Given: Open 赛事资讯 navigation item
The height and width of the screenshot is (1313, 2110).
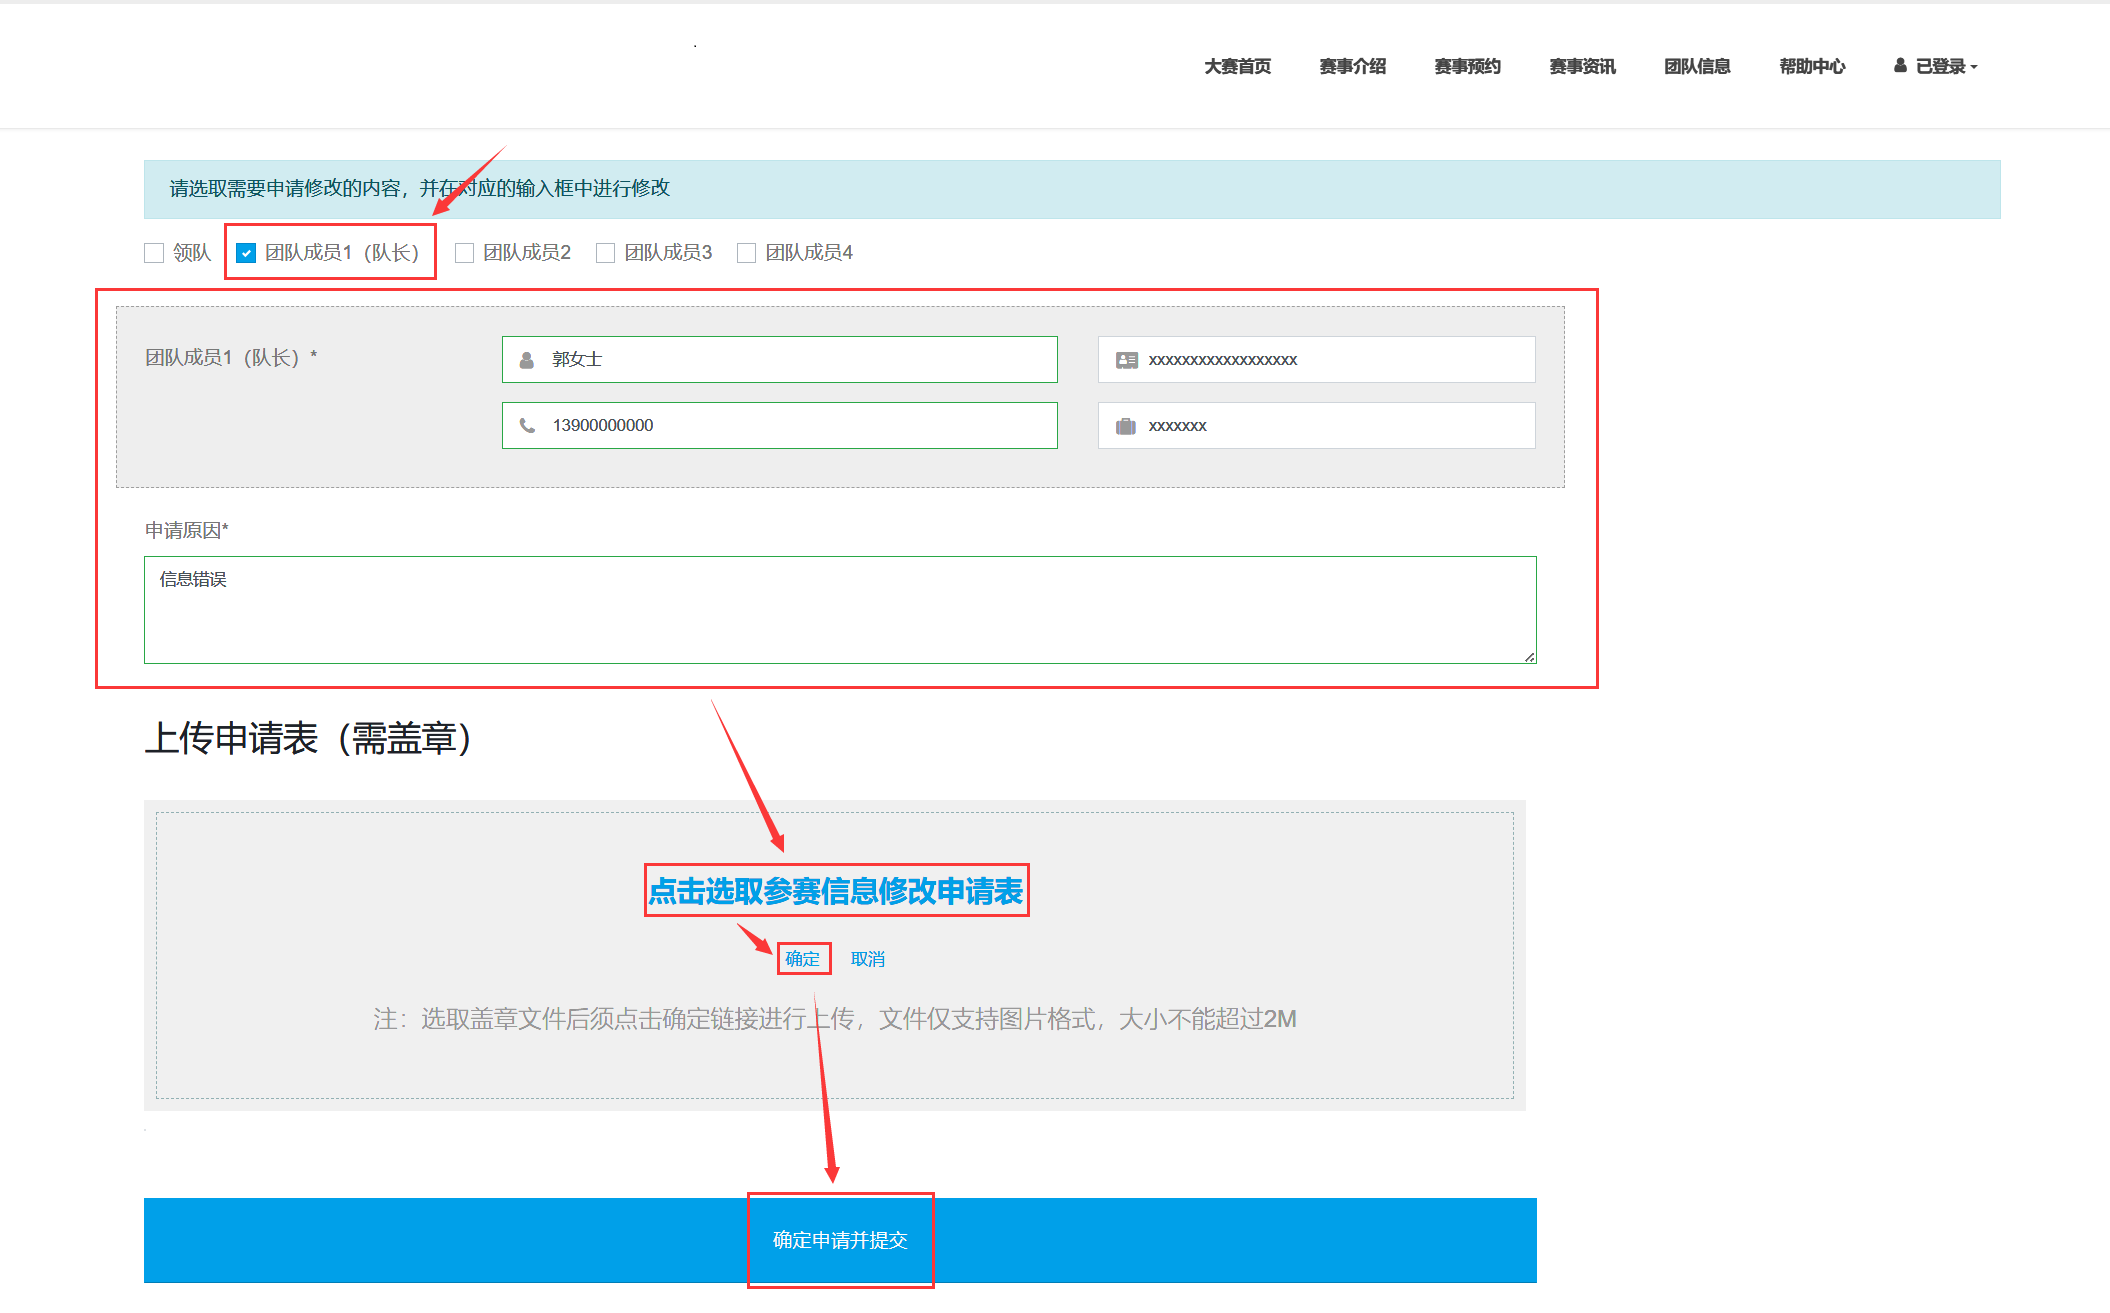Looking at the screenshot, I should click(1582, 66).
